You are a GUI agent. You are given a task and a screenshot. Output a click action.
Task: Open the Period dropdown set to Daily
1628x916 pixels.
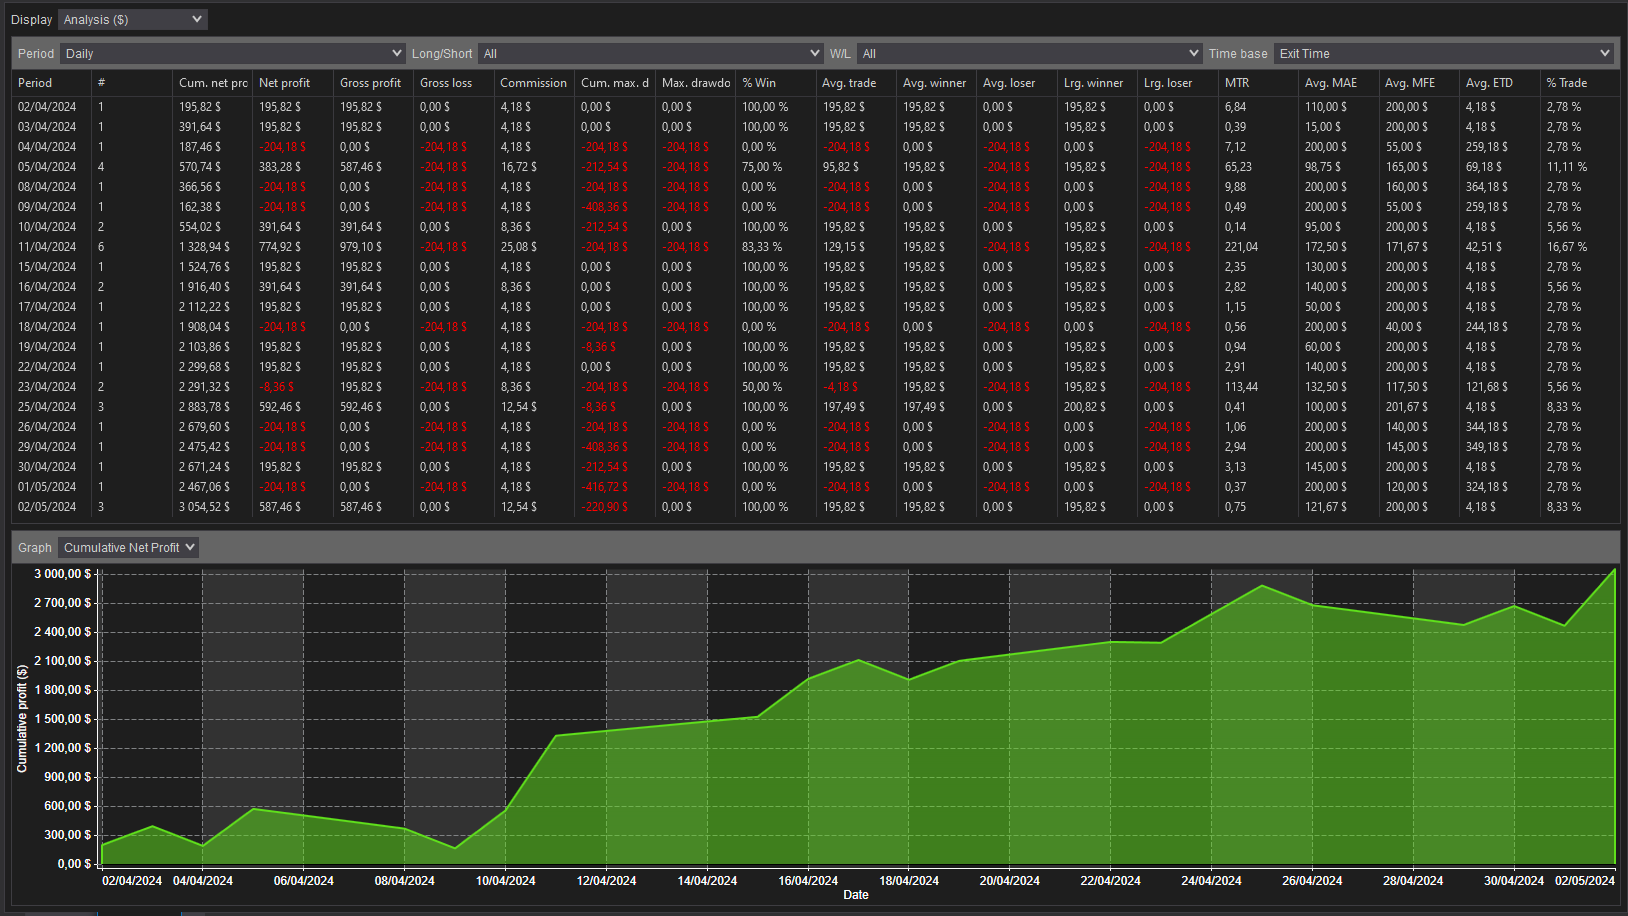coord(232,52)
